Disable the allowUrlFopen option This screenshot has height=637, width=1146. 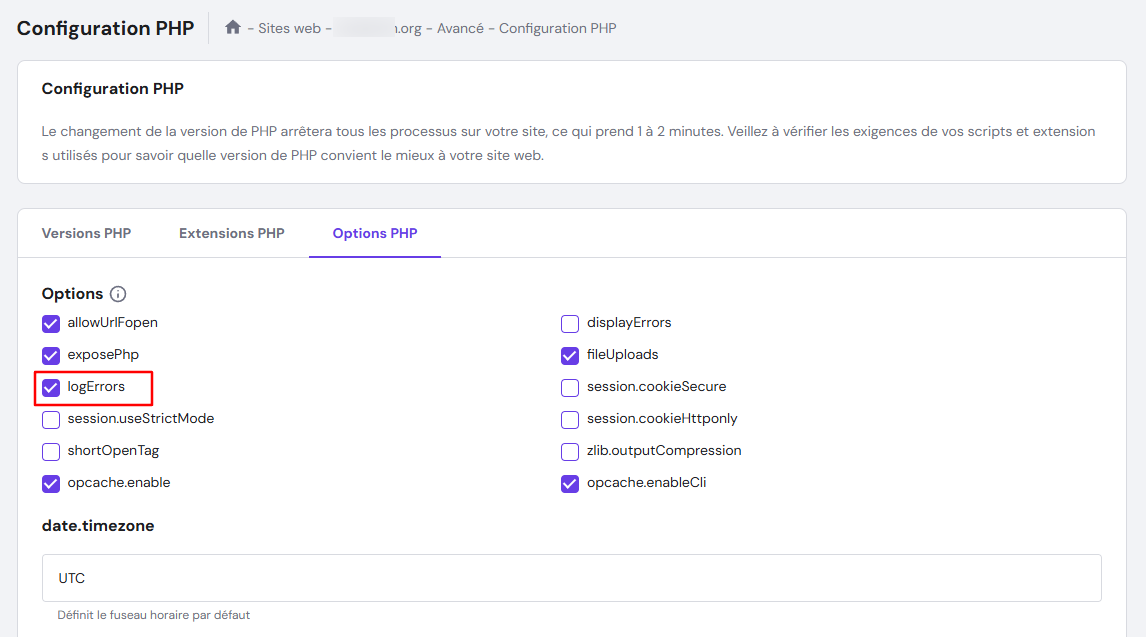pos(51,323)
